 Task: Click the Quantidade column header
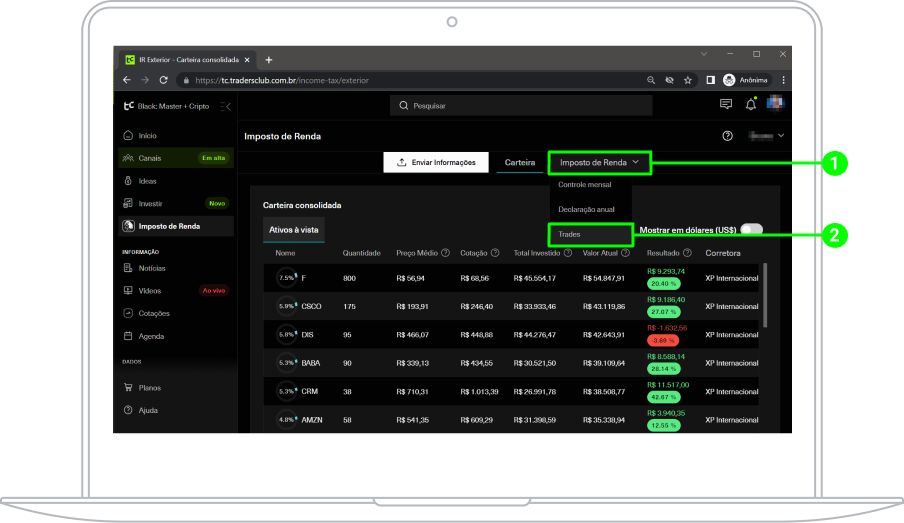click(361, 253)
